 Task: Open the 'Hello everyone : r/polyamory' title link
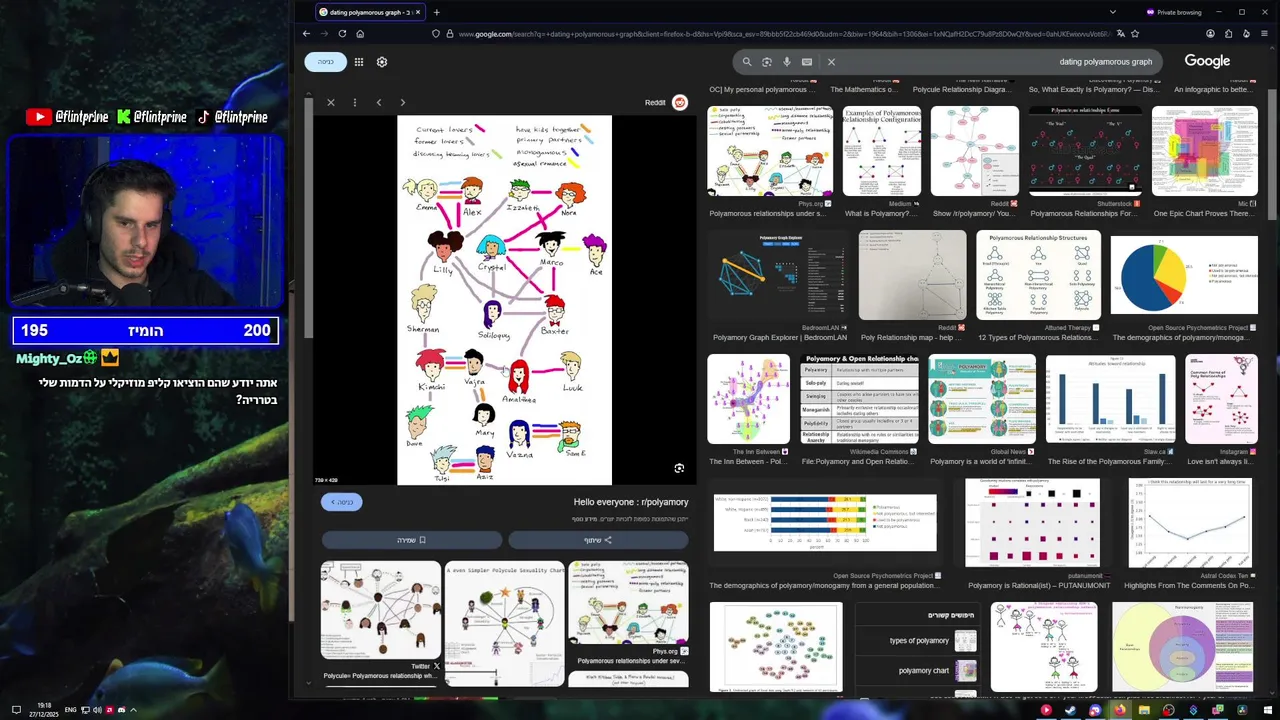point(631,502)
